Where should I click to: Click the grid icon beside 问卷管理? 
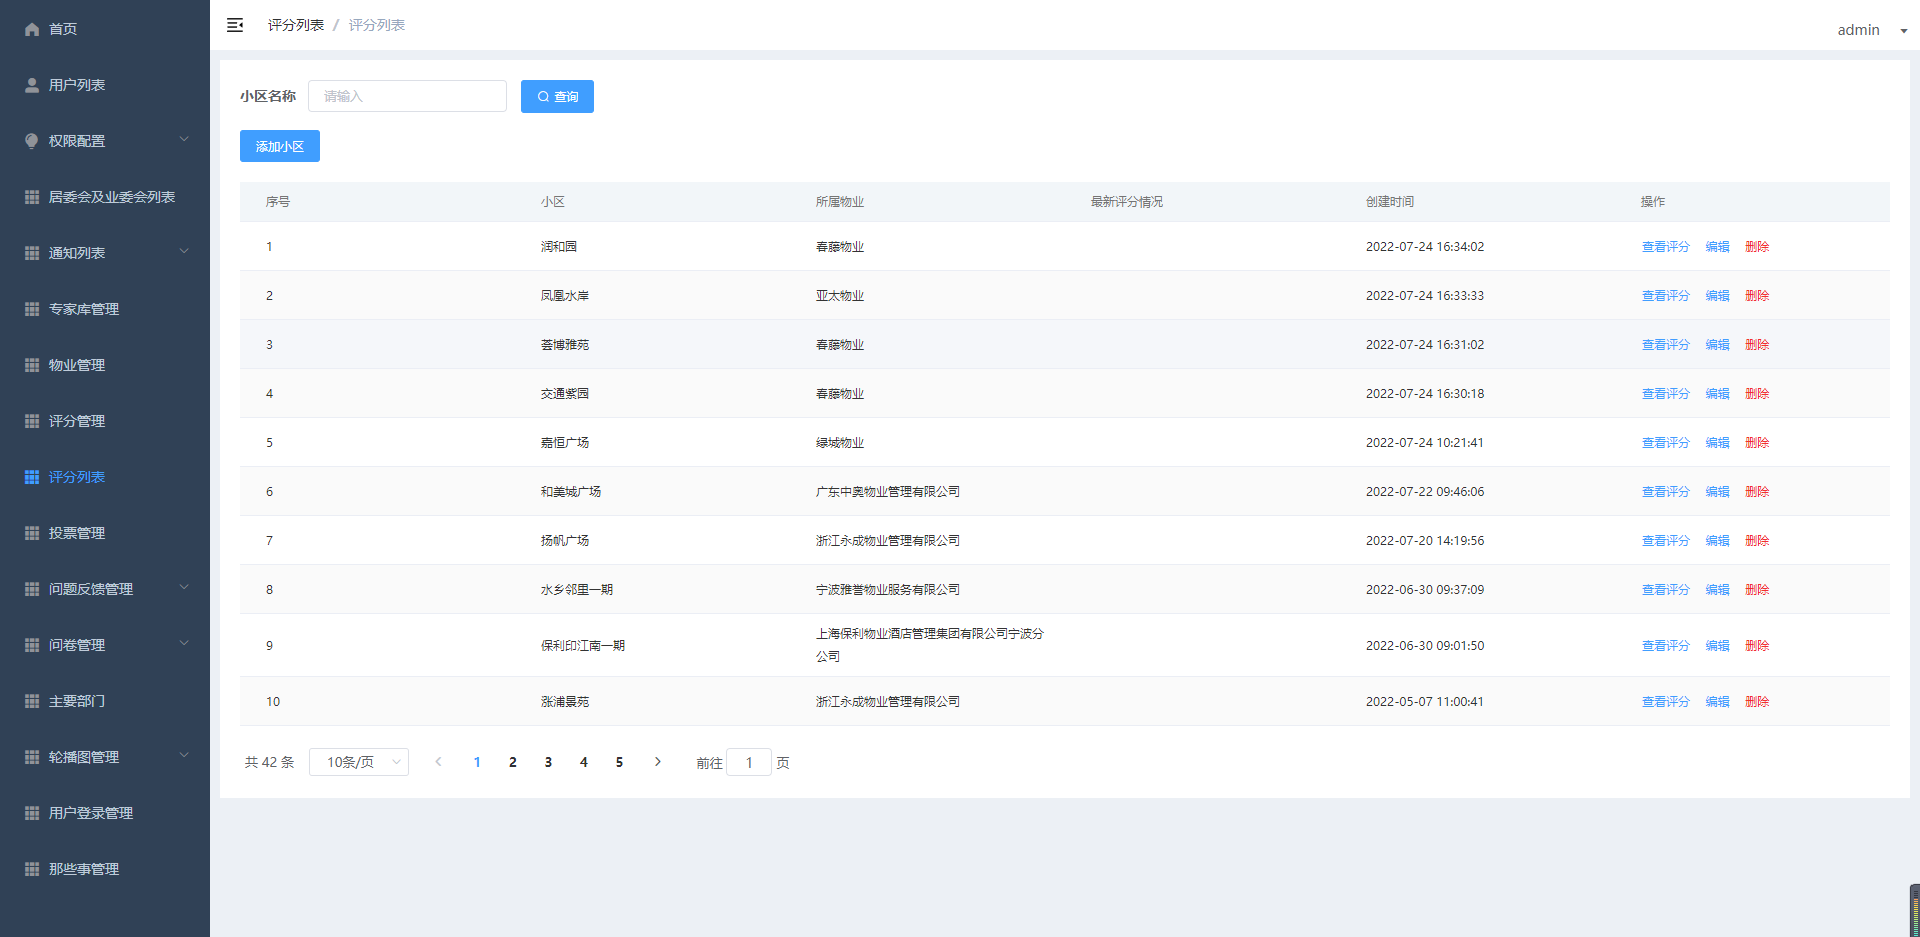(x=32, y=645)
